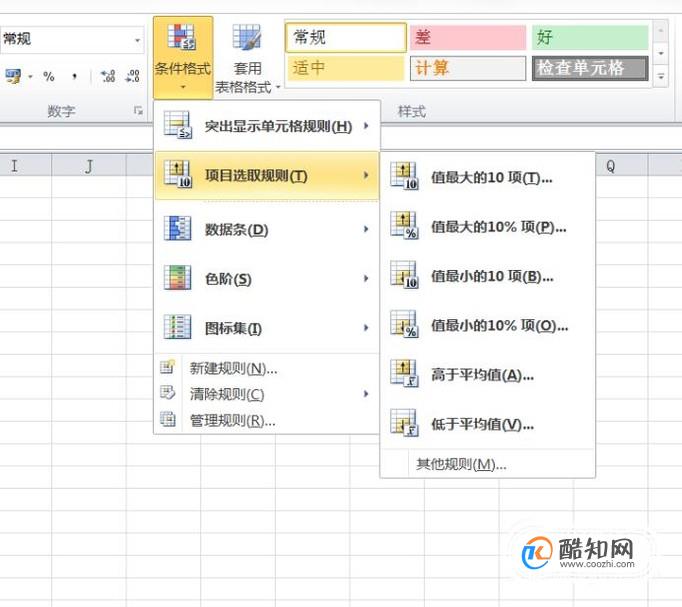
Task: Choose 值最小的10项(B)... option
Action: tap(488, 276)
